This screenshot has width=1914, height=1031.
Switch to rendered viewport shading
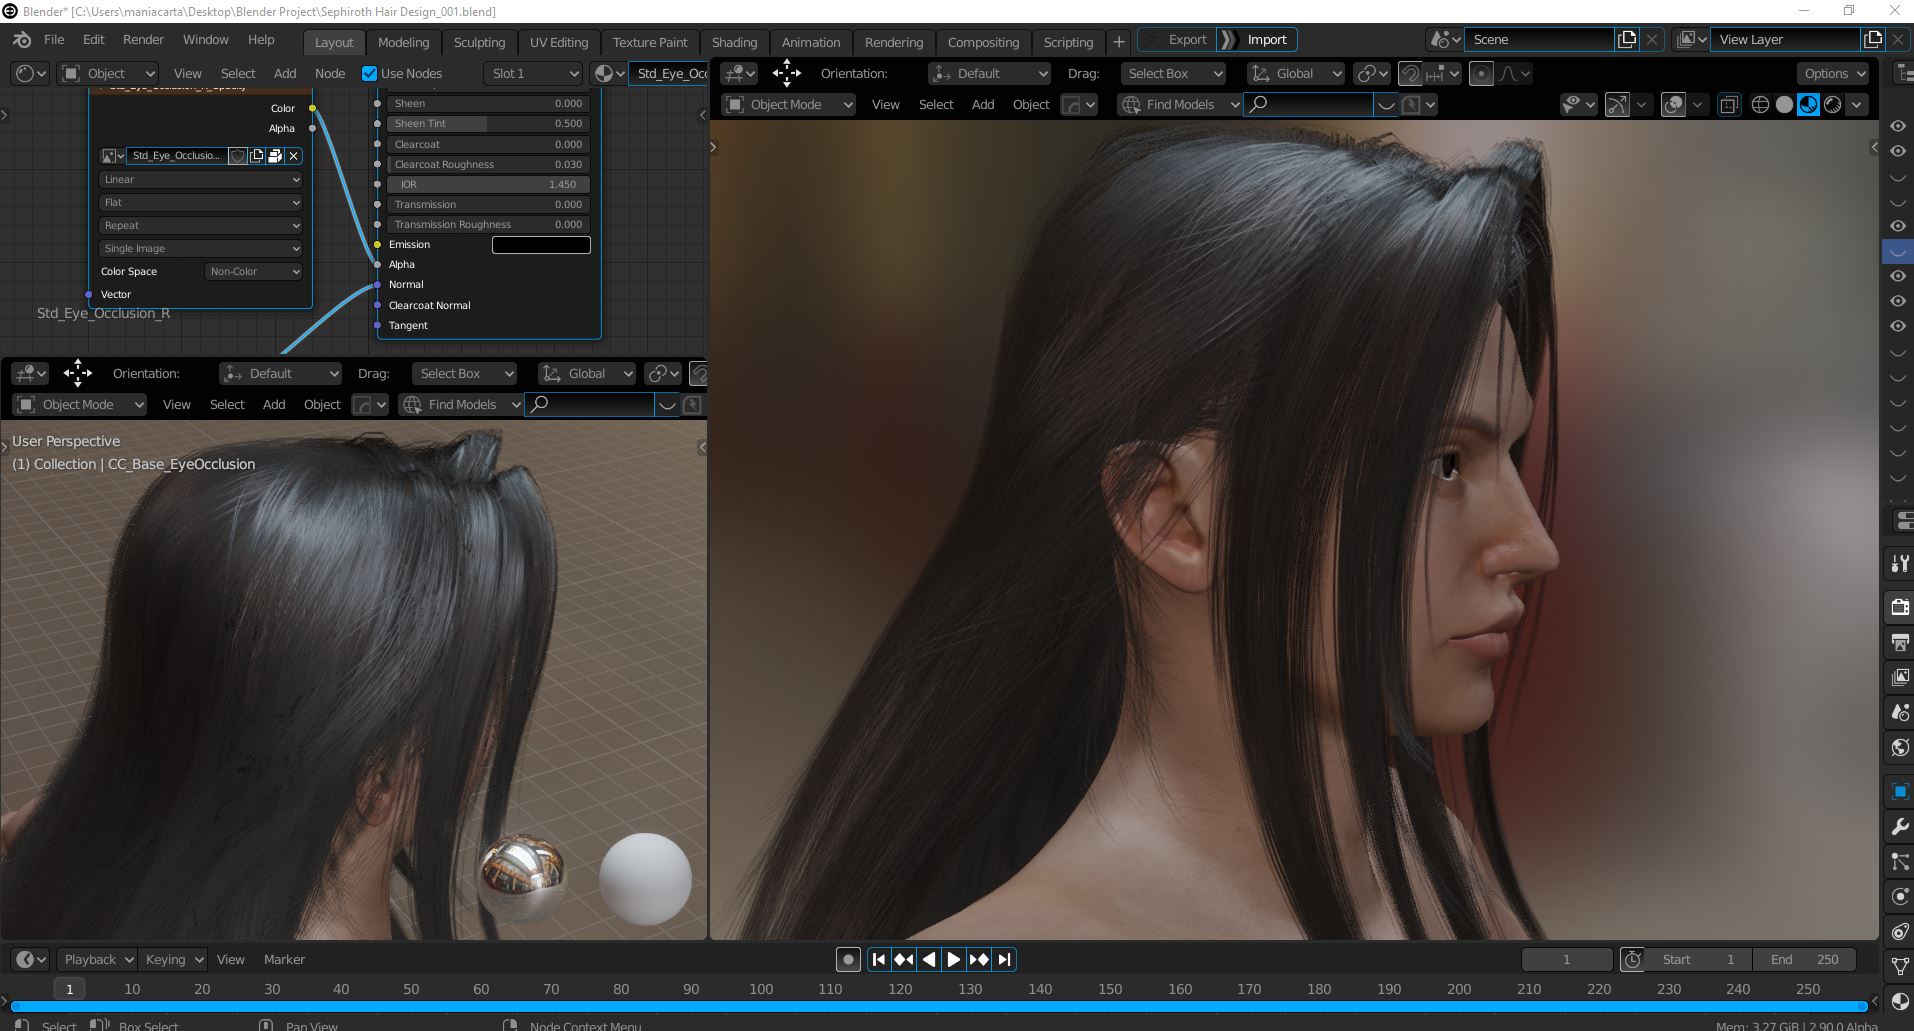[x=1832, y=104]
